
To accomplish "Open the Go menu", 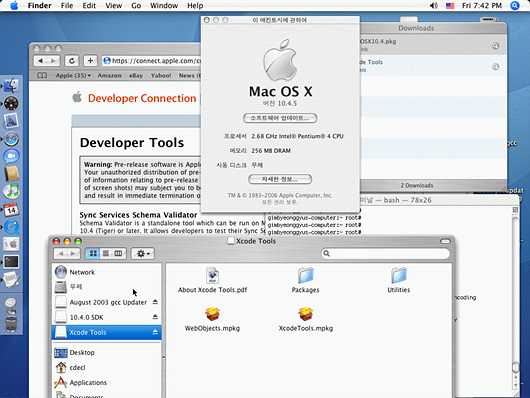I will (x=136, y=5).
